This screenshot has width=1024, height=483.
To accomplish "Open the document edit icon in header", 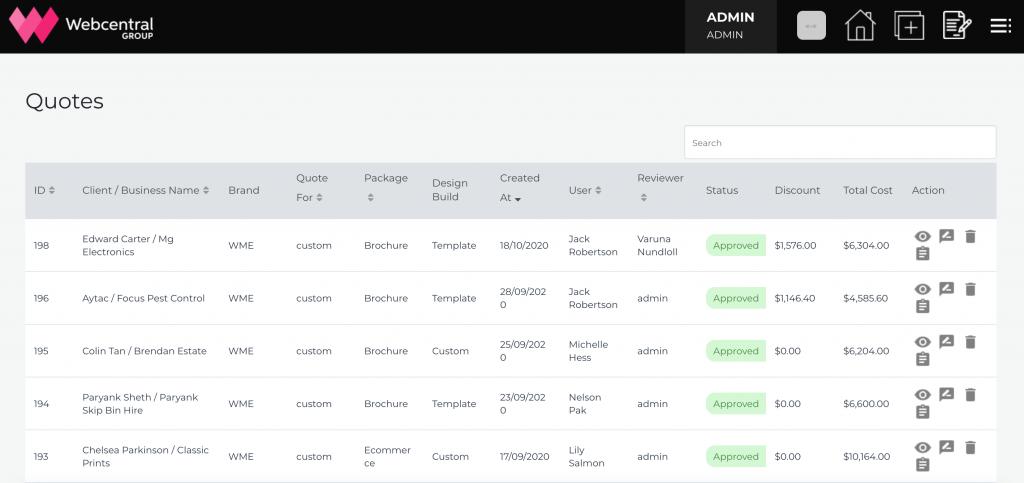I will click(957, 26).
